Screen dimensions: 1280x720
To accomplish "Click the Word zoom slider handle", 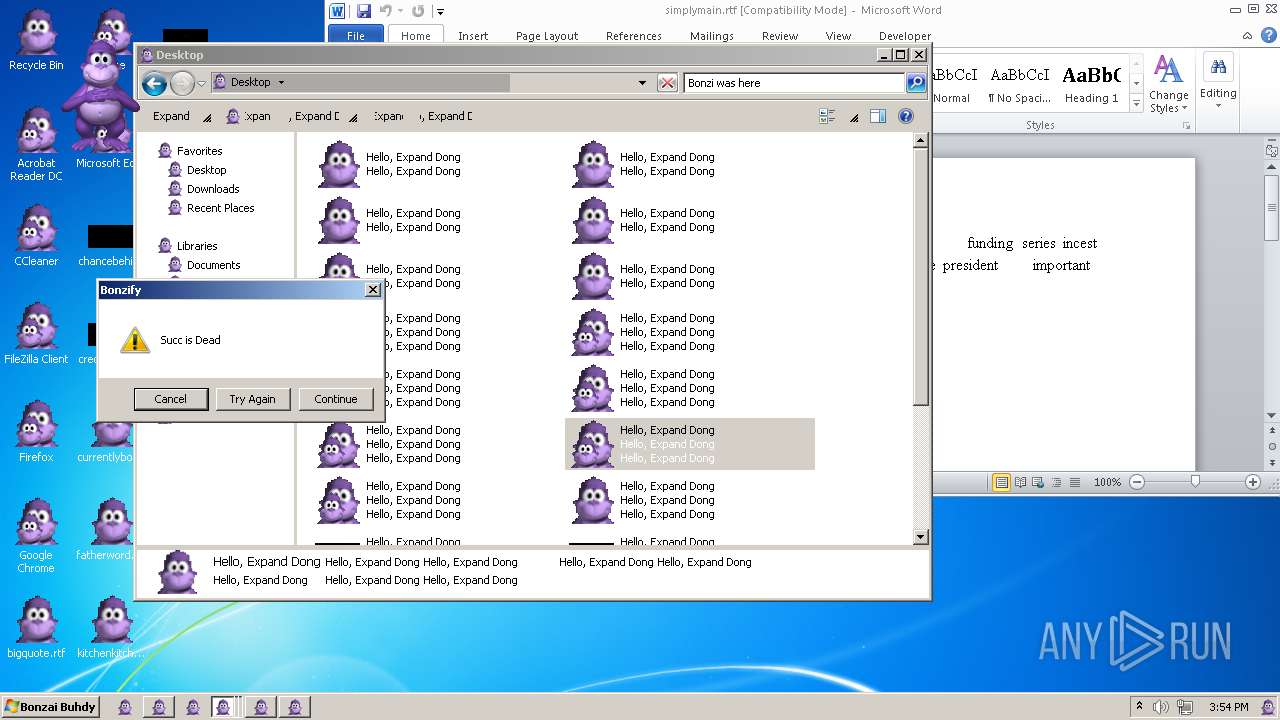I will (x=1195, y=482).
